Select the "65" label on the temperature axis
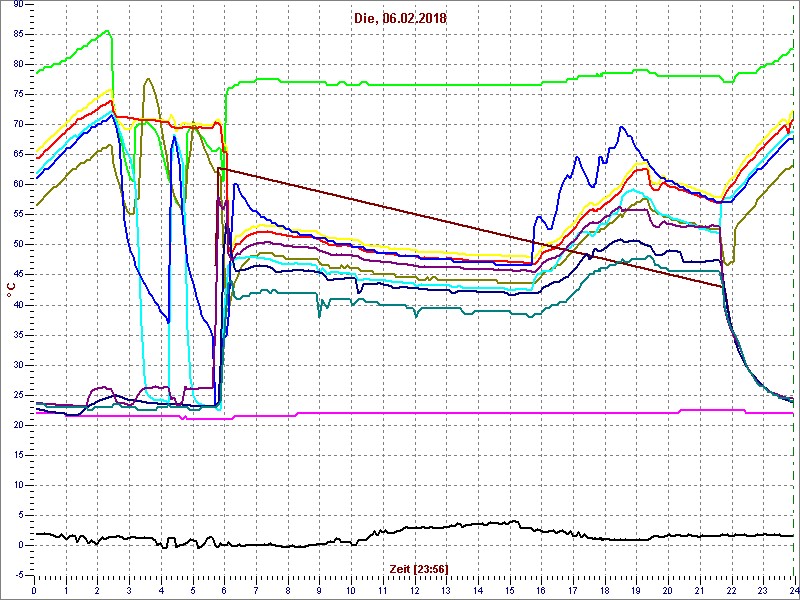 [19, 155]
